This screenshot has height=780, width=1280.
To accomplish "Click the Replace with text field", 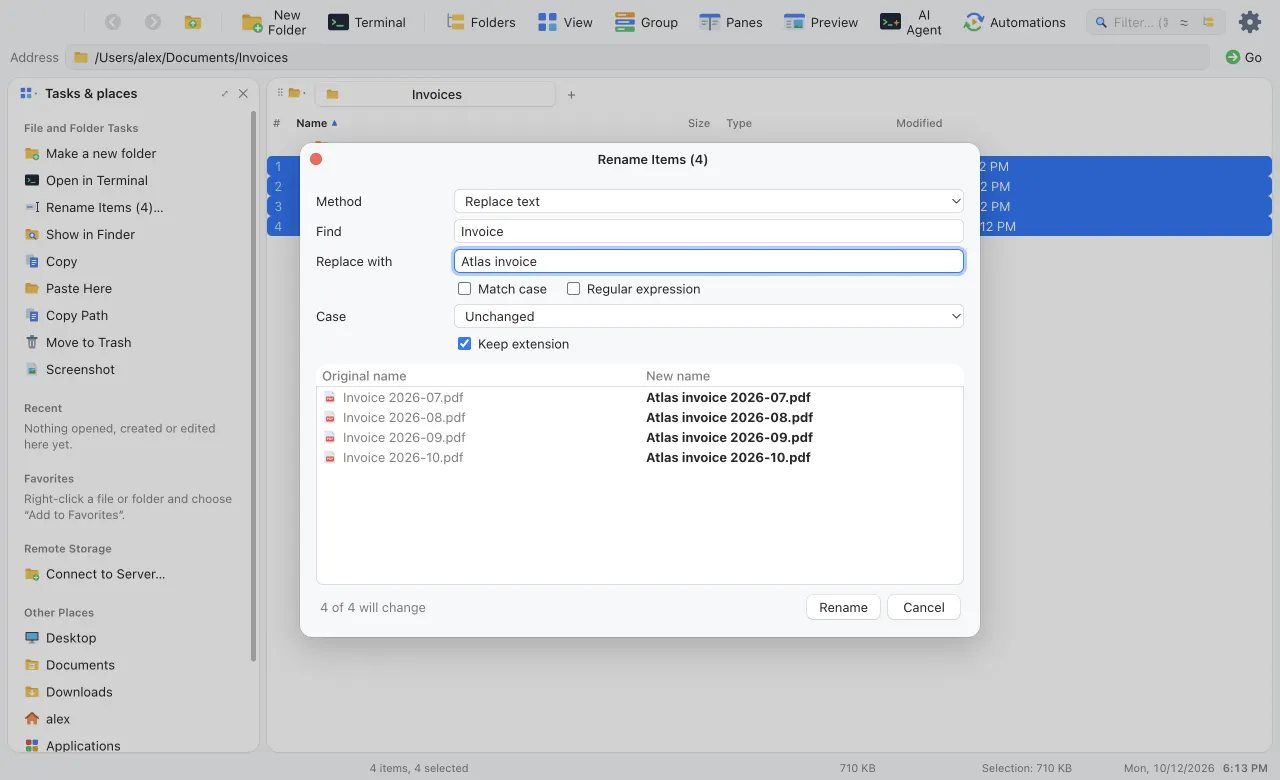I will point(709,262).
